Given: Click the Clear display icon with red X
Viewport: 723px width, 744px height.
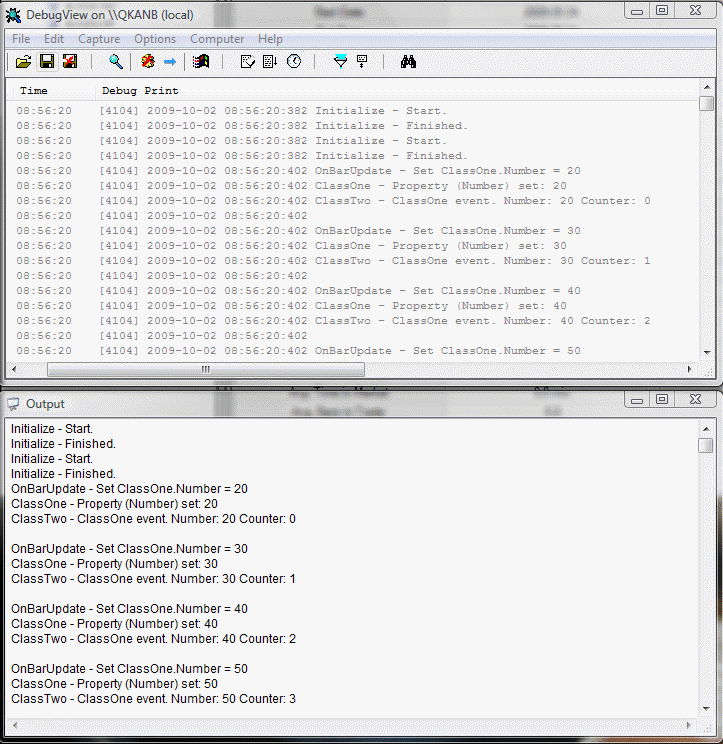Looking at the screenshot, I should (70, 62).
